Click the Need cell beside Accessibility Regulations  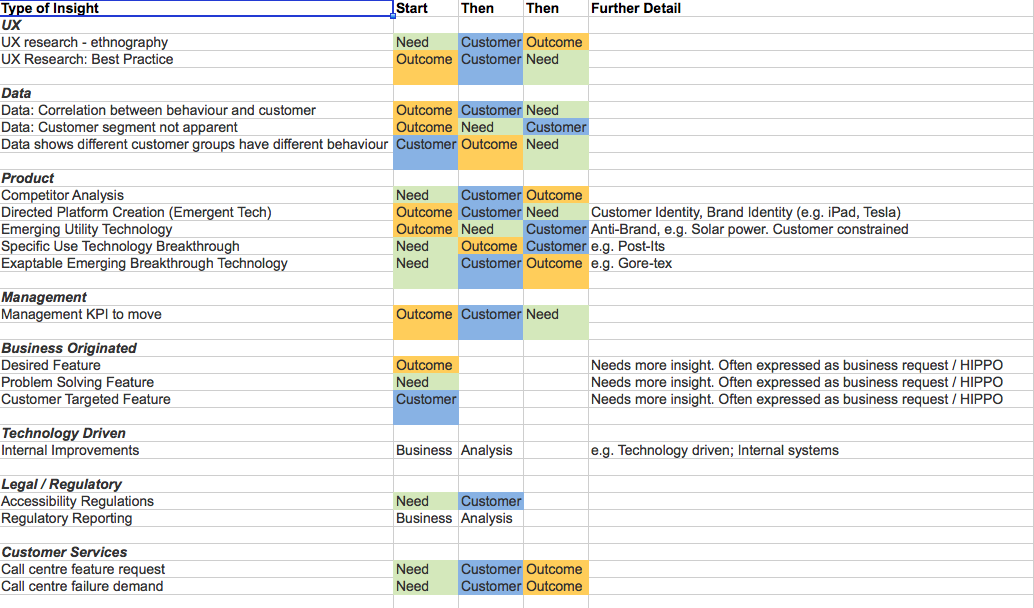coord(425,501)
